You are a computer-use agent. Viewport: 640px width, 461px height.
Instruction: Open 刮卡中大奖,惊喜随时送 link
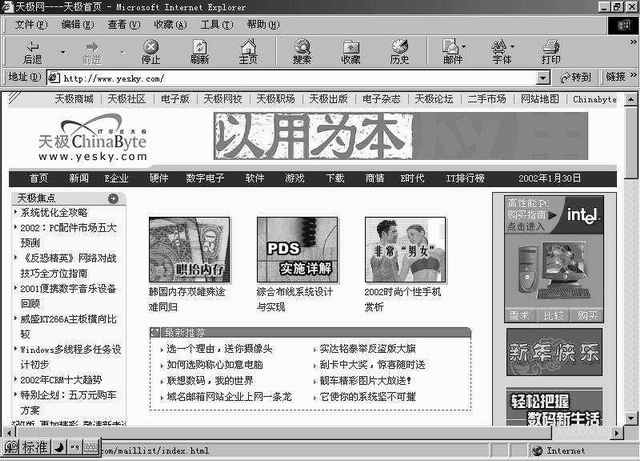(372, 365)
